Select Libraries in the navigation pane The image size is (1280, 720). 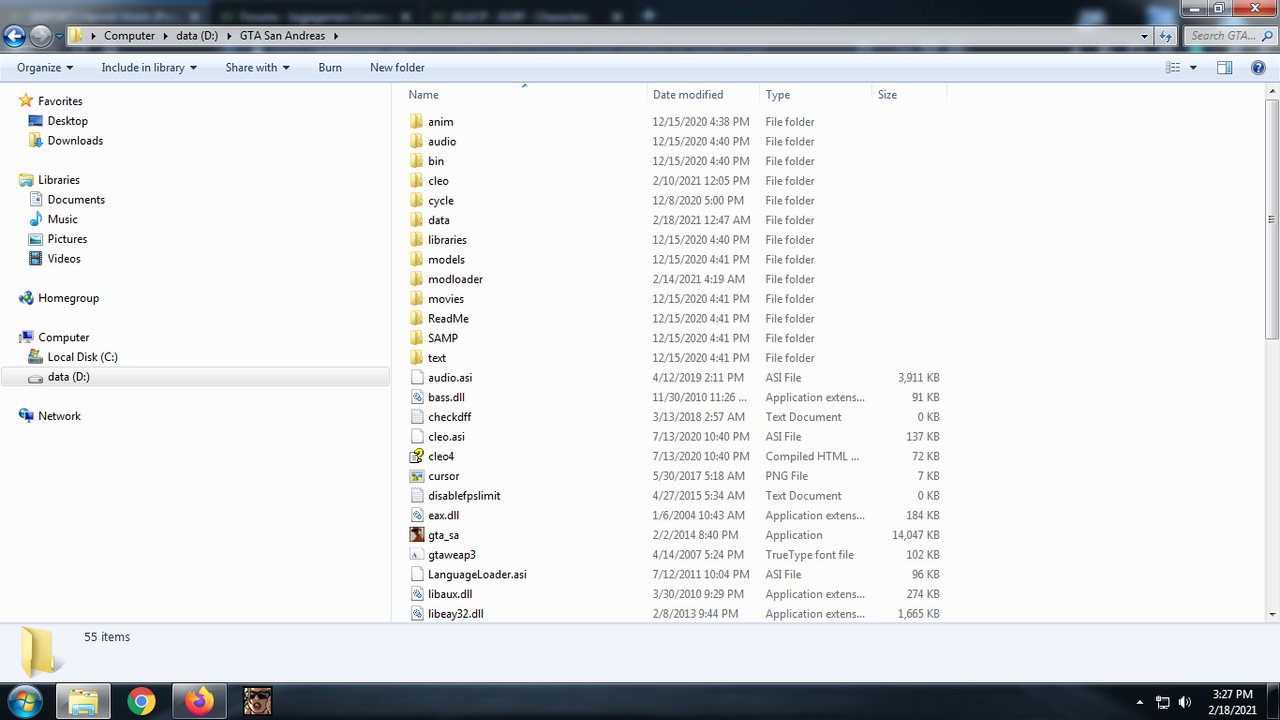pyautogui.click(x=59, y=180)
